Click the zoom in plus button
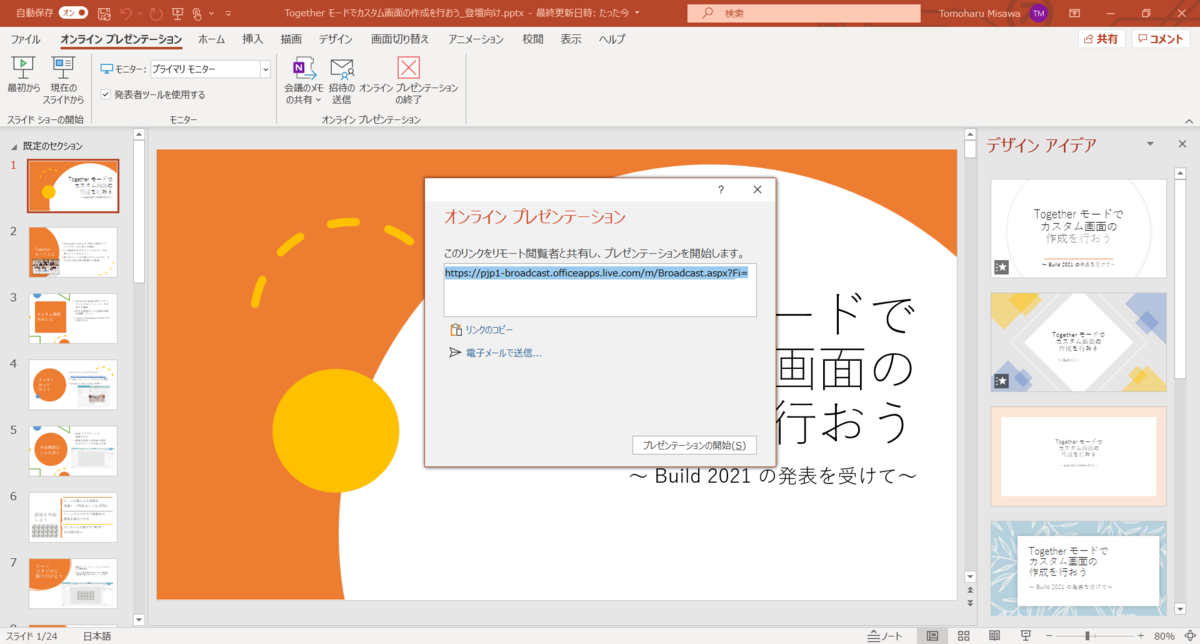The width and height of the screenshot is (1200, 644). 1143,636
